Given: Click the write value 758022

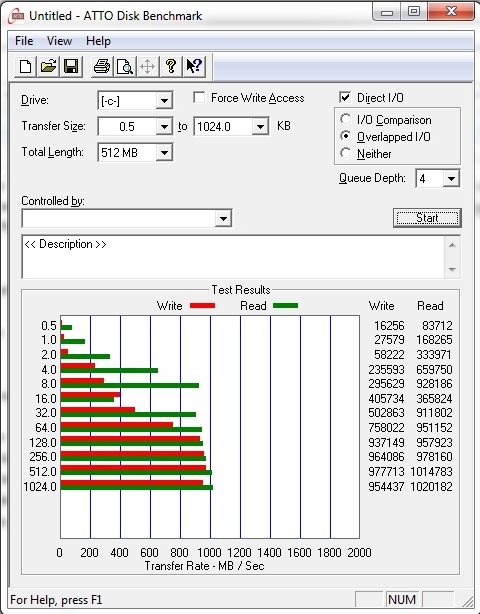Looking at the screenshot, I should 386,427.
